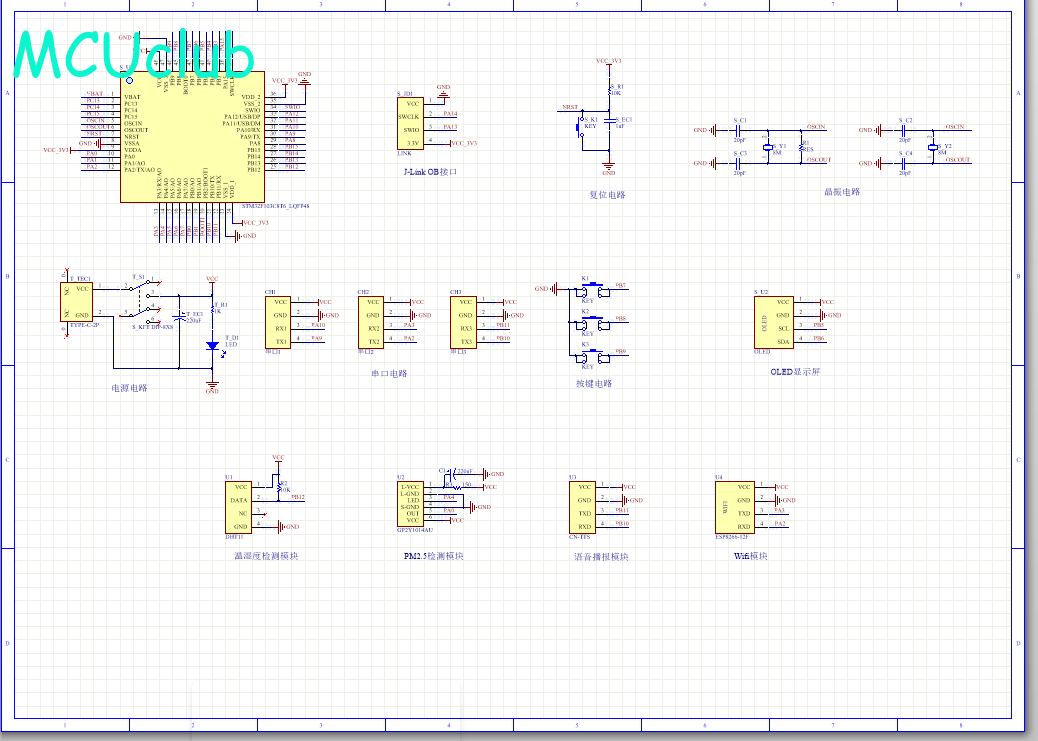
Task: Select the blue LED T_D1 symbol
Action: point(212,346)
